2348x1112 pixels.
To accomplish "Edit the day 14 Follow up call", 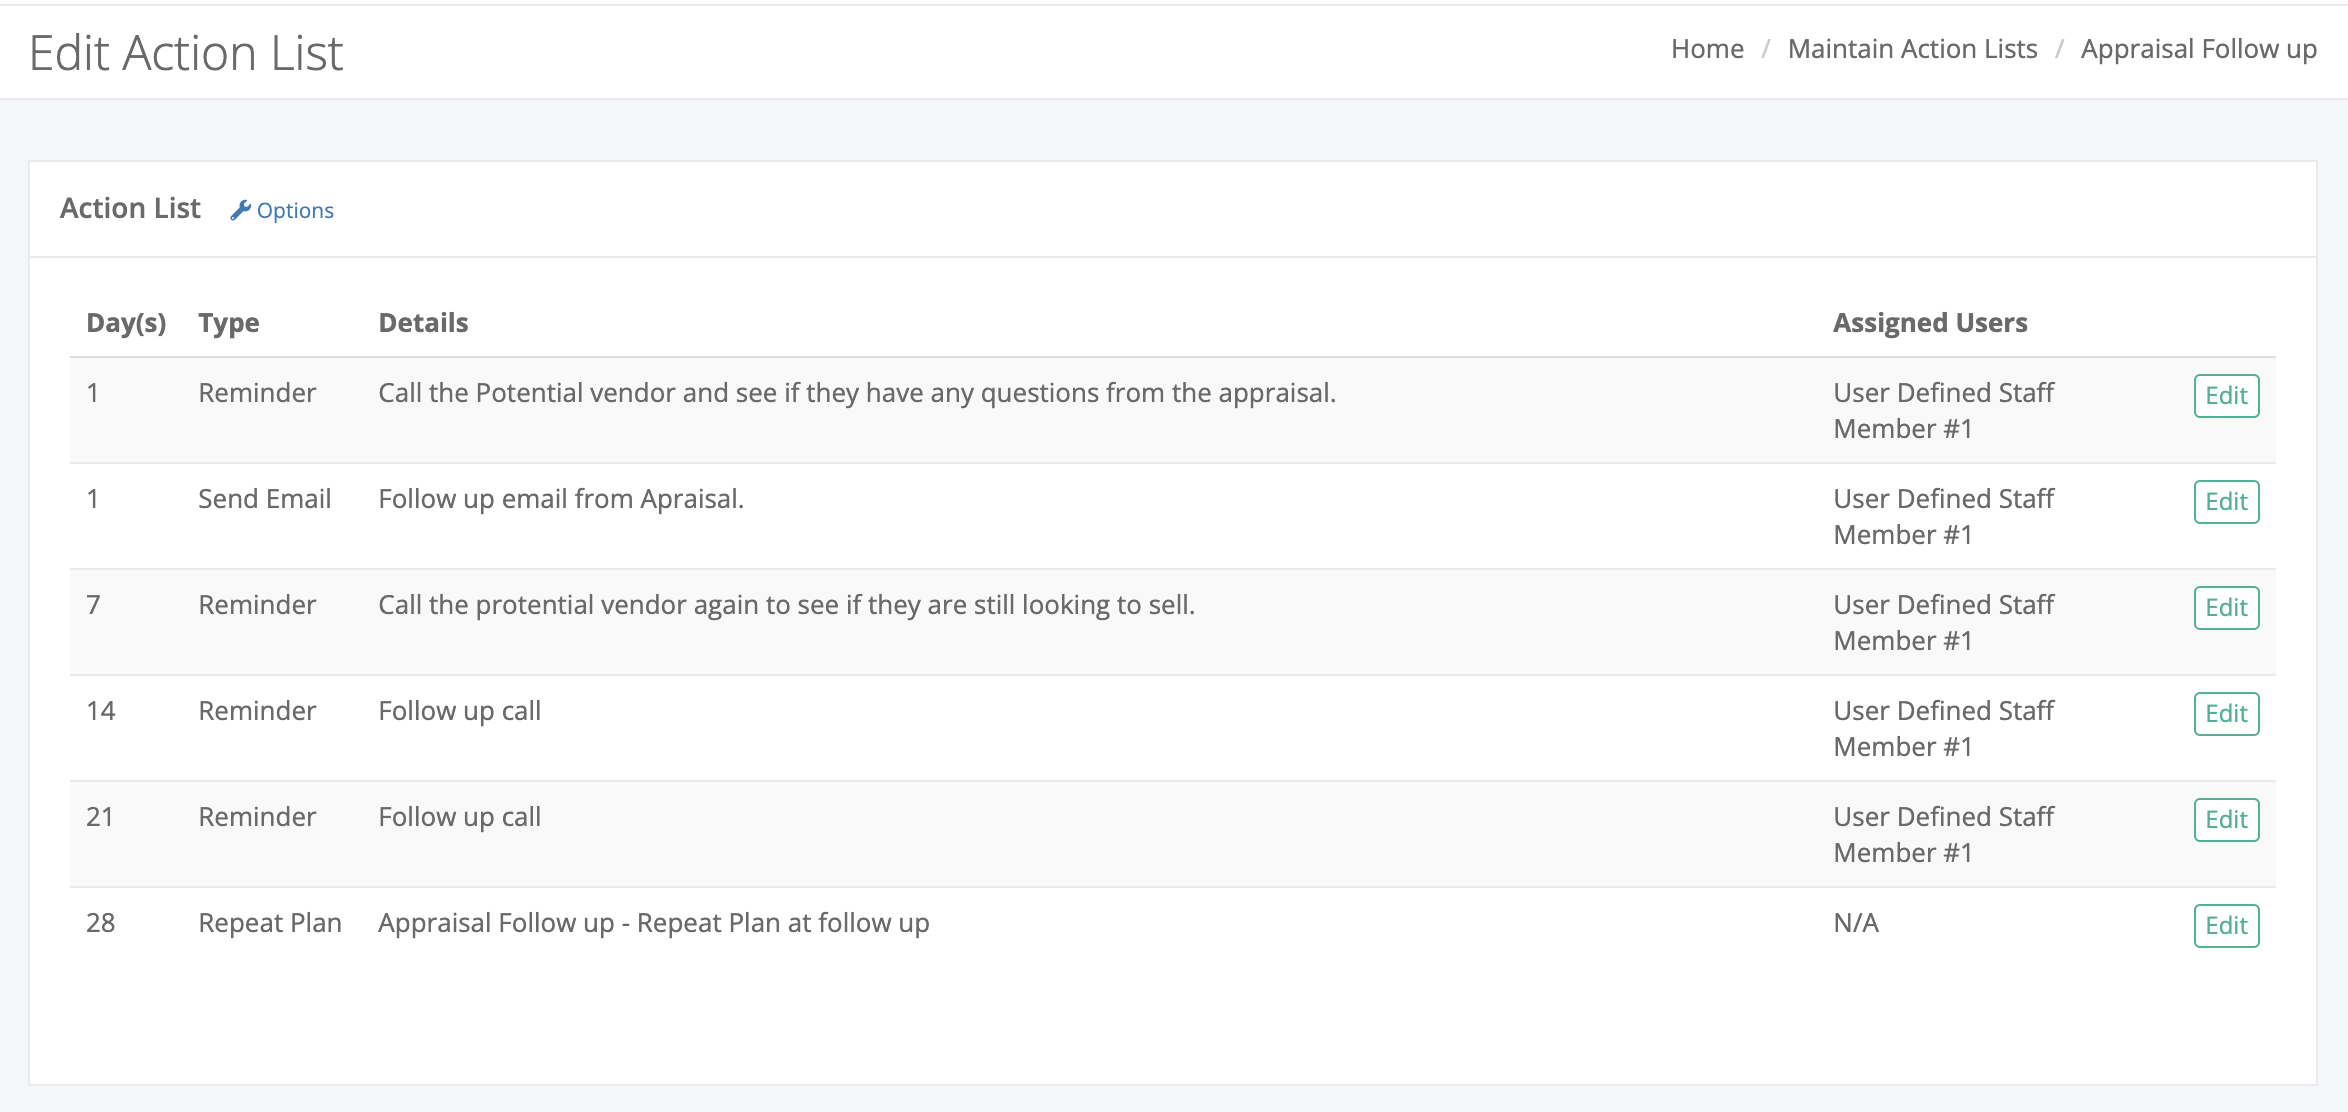I will tap(2226, 714).
